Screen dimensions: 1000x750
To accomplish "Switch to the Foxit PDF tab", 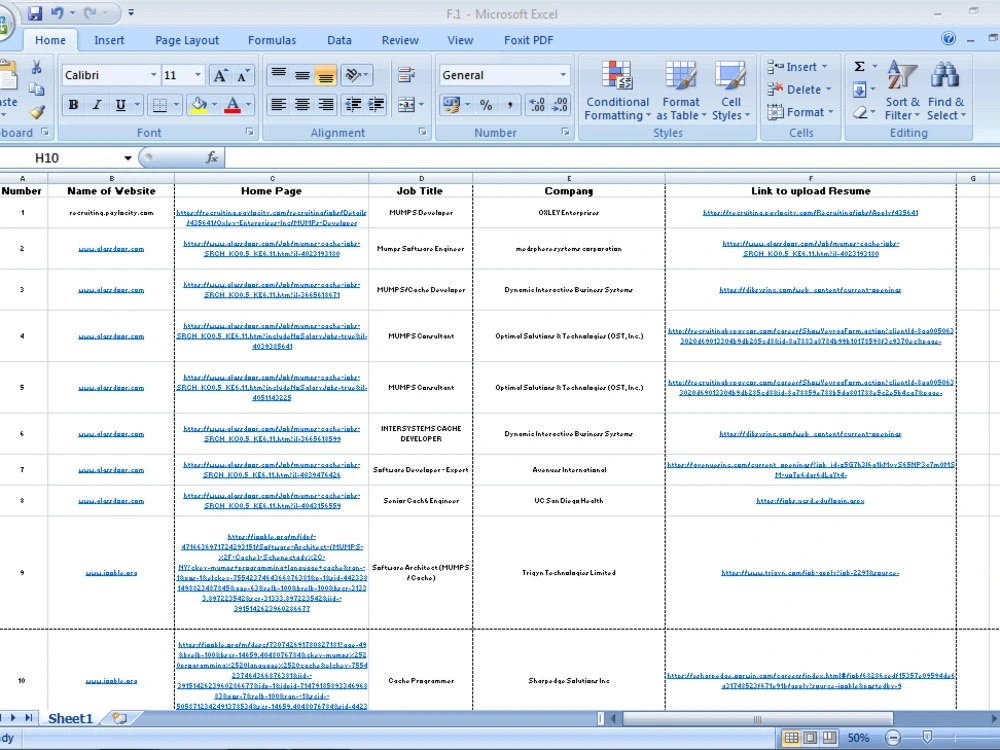I will tap(528, 40).
